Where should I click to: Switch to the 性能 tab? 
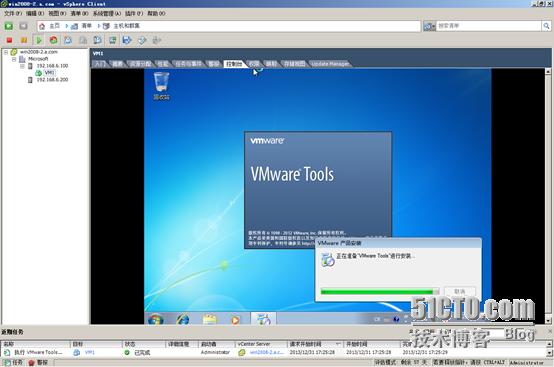click(163, 64)
